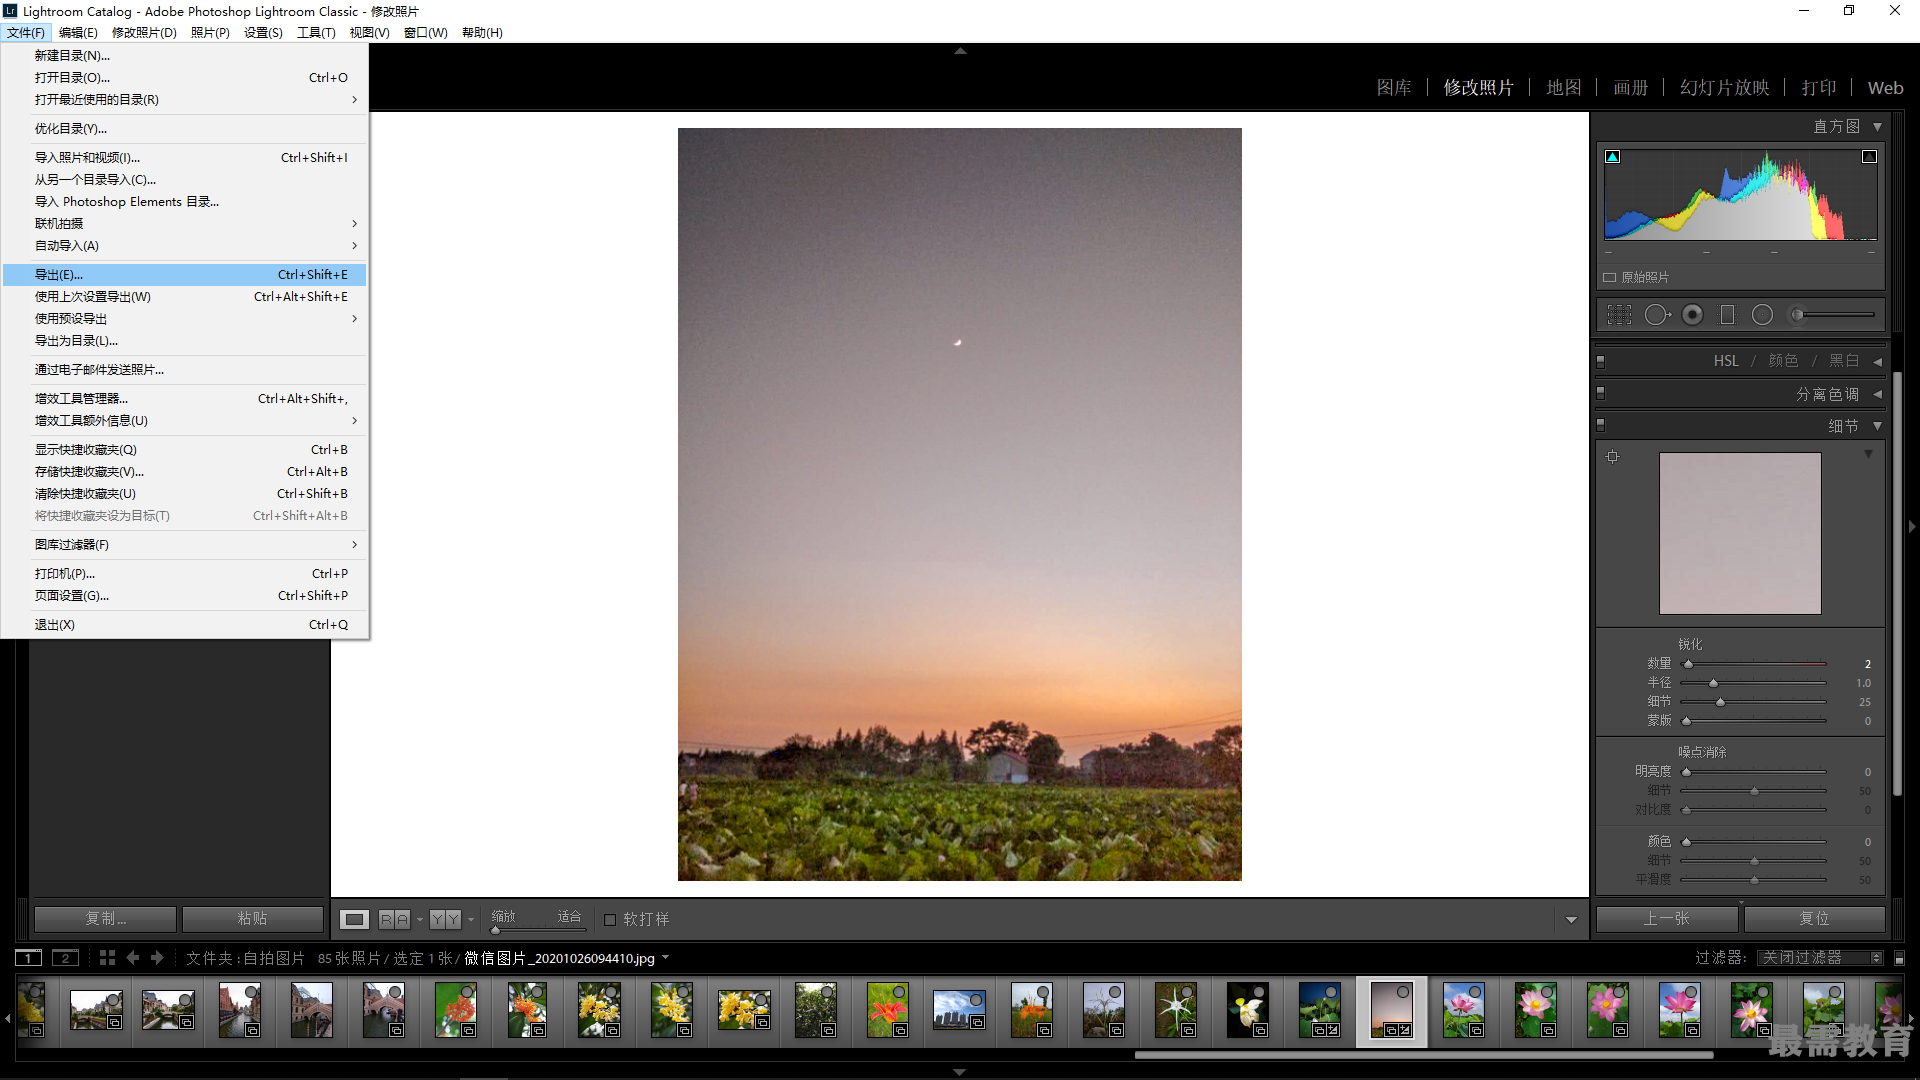Image resolution: width=1920 pixels, height=1080 pixels.
Task: Open reference view options dropdown arrow
Action: pos(420,920)
